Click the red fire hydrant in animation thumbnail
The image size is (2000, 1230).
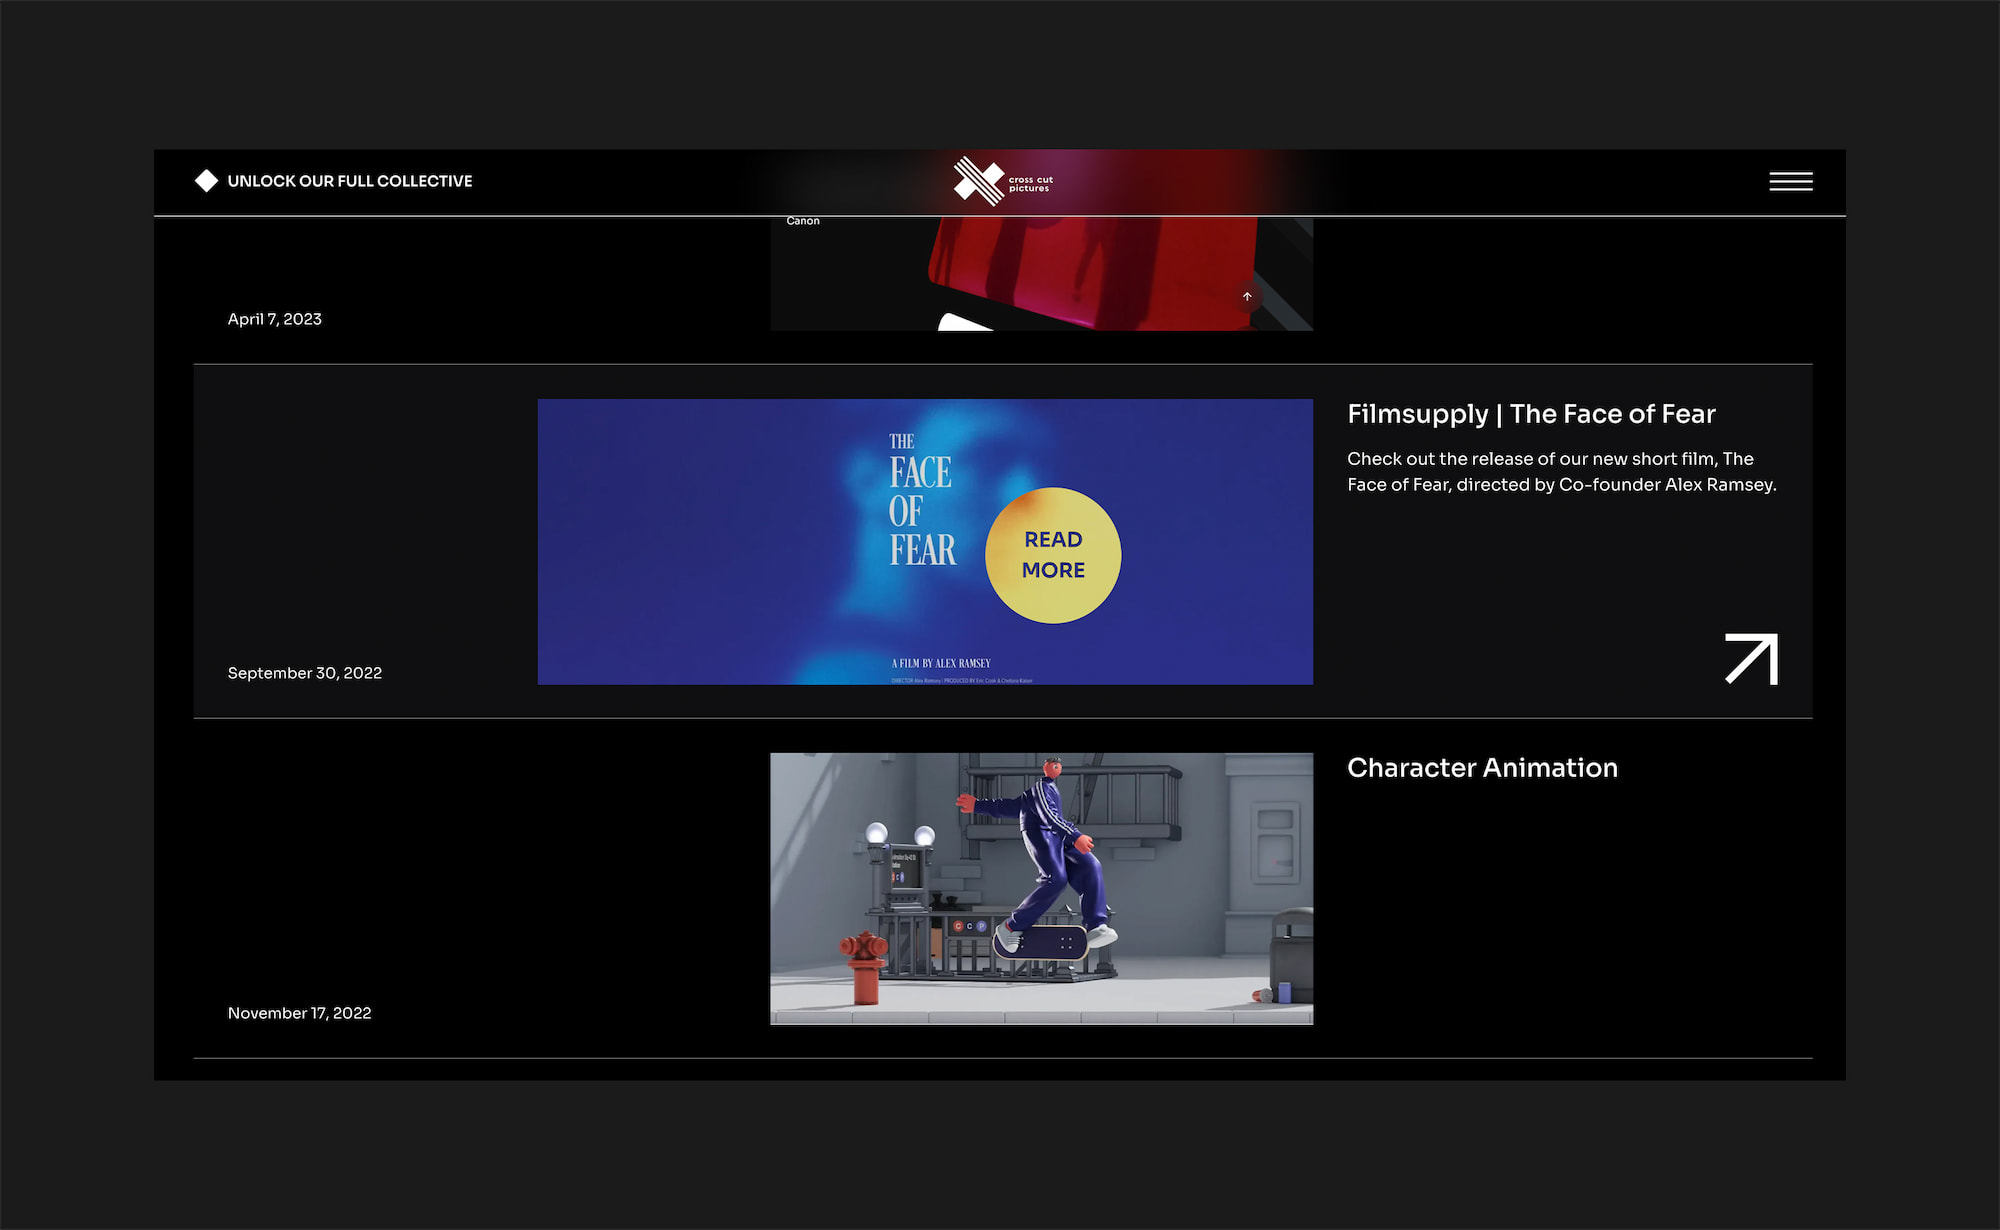tap(864, 966)
